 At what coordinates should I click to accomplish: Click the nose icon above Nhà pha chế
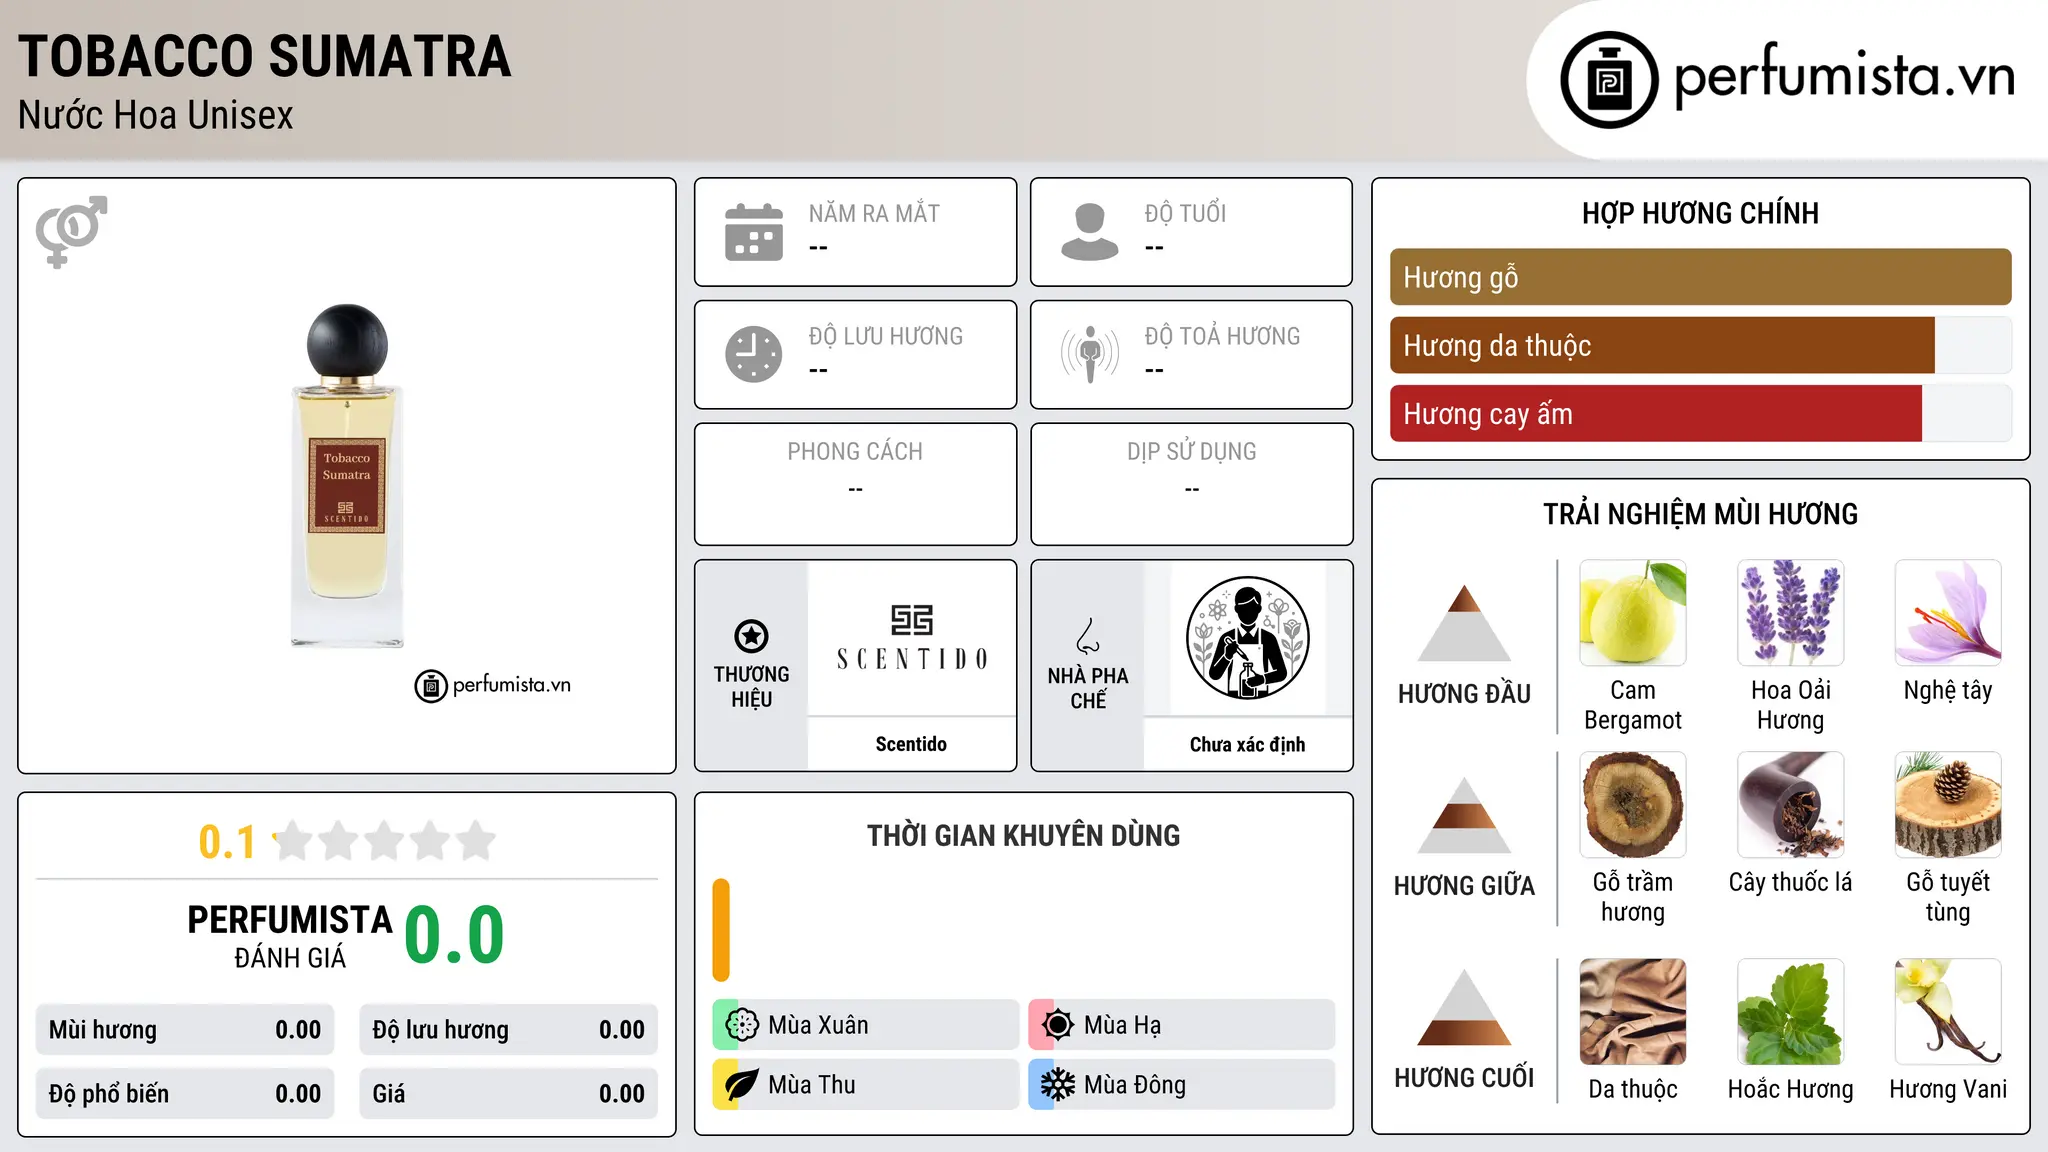tap(1088, 636)
